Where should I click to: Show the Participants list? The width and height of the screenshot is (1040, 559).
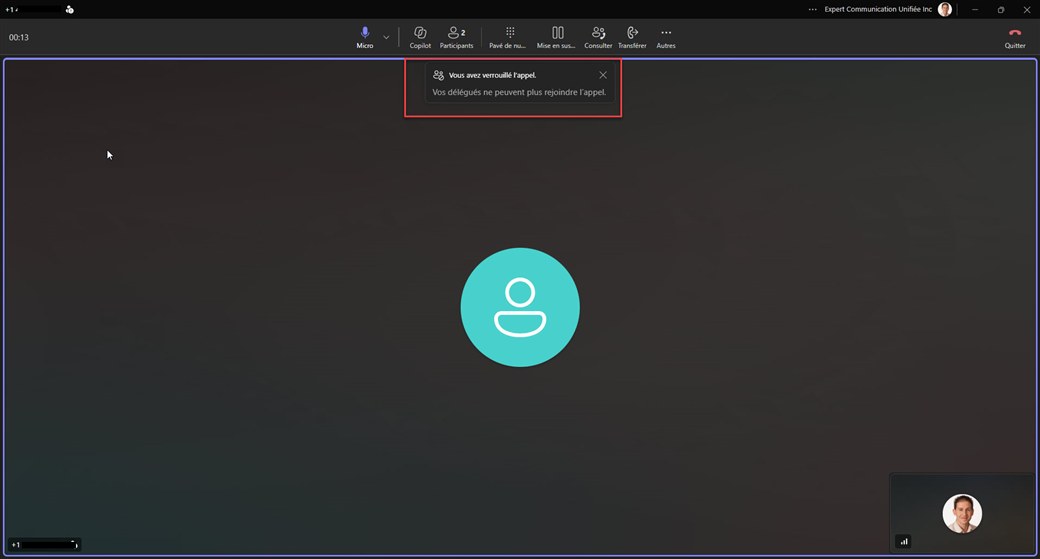point(456,37)
